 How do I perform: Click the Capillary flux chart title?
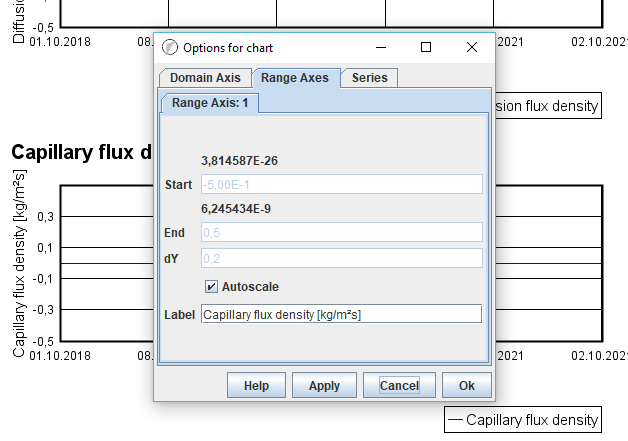[x=81, y=152]
